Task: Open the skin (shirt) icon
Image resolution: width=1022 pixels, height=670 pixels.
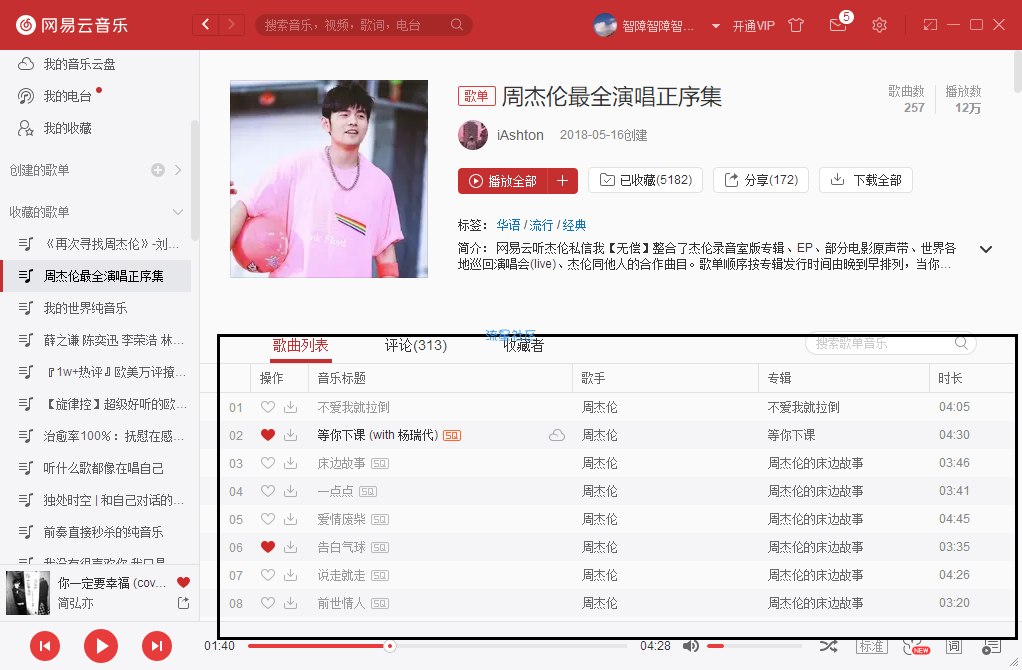Action: click(x=796, y=25)
